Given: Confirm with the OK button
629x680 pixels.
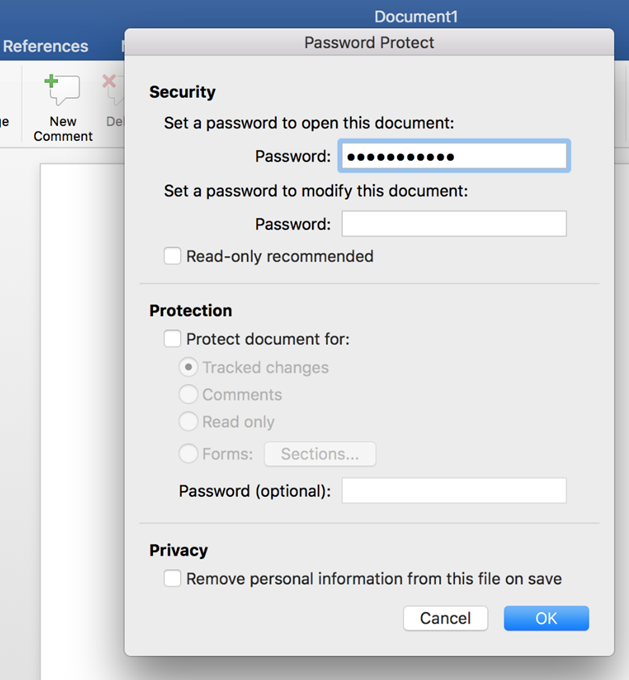Looking at the screenshot, I should (546, 618).
